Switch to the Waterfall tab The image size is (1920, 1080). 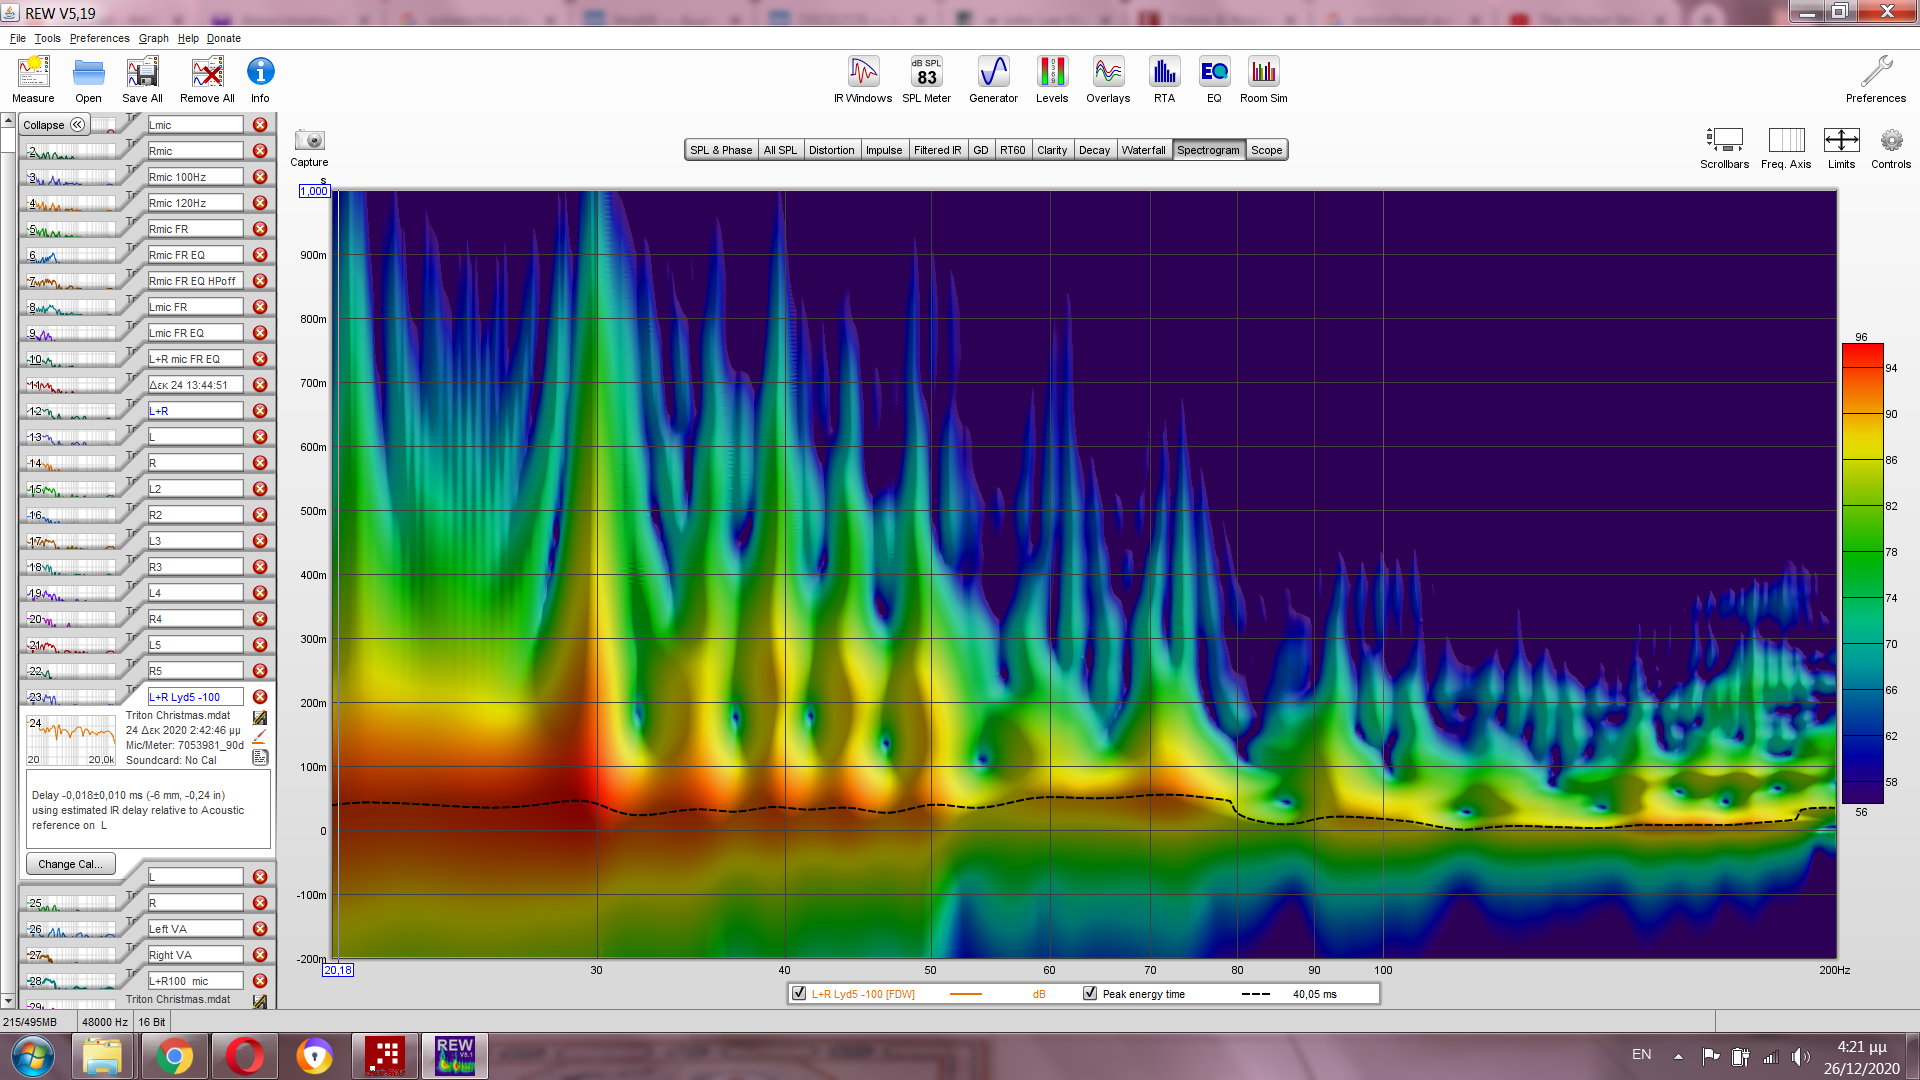(1143, 150)
